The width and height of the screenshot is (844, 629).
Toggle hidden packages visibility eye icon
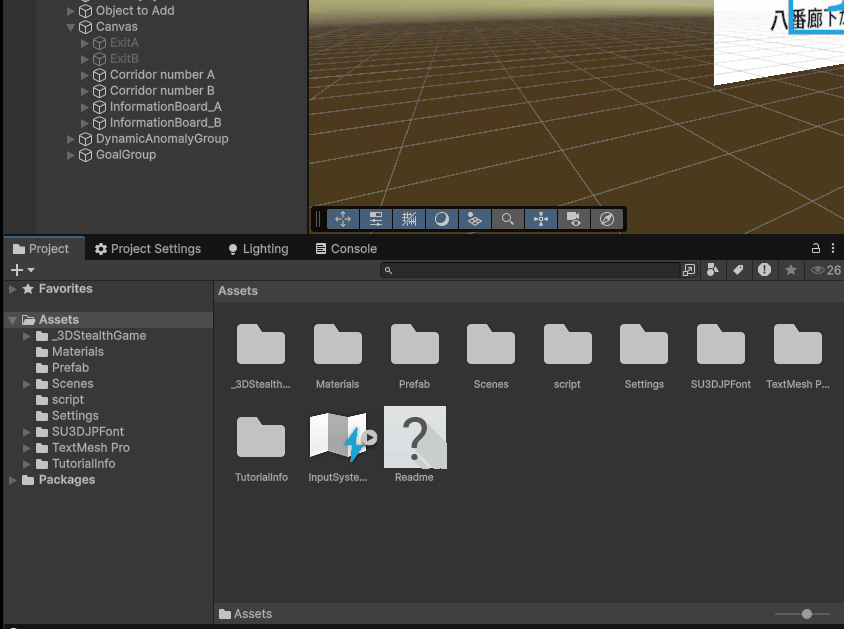[818, 270]
